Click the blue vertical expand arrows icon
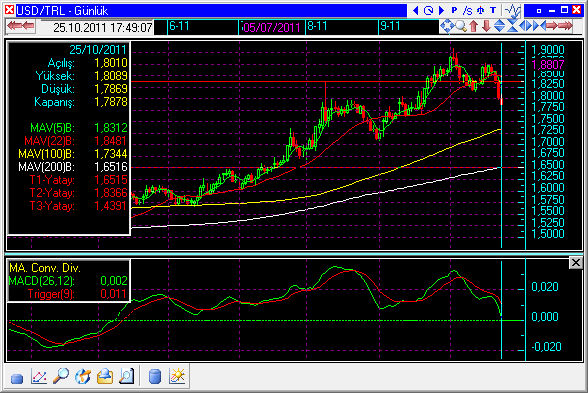 pyautogui.click(x=500, y=26)
